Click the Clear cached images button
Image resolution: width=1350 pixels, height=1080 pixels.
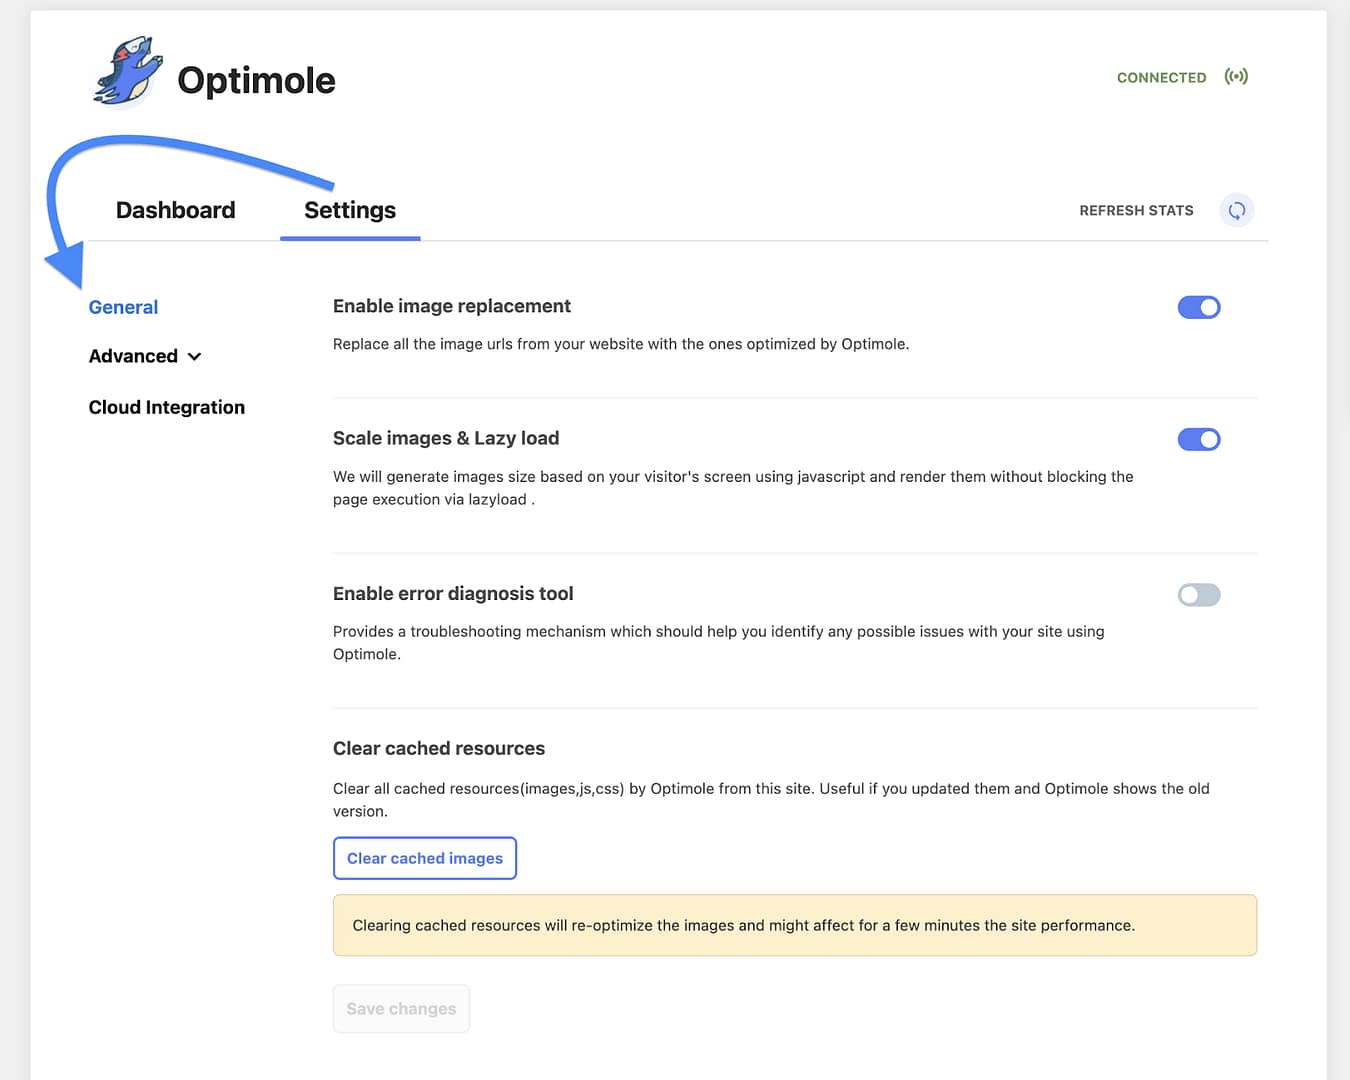coord(425,859)
